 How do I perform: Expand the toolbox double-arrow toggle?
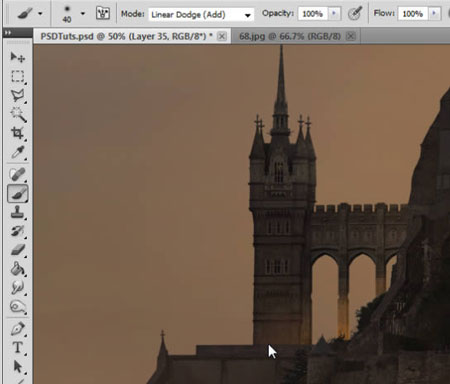pyautogui.click(x=8, y=32)
